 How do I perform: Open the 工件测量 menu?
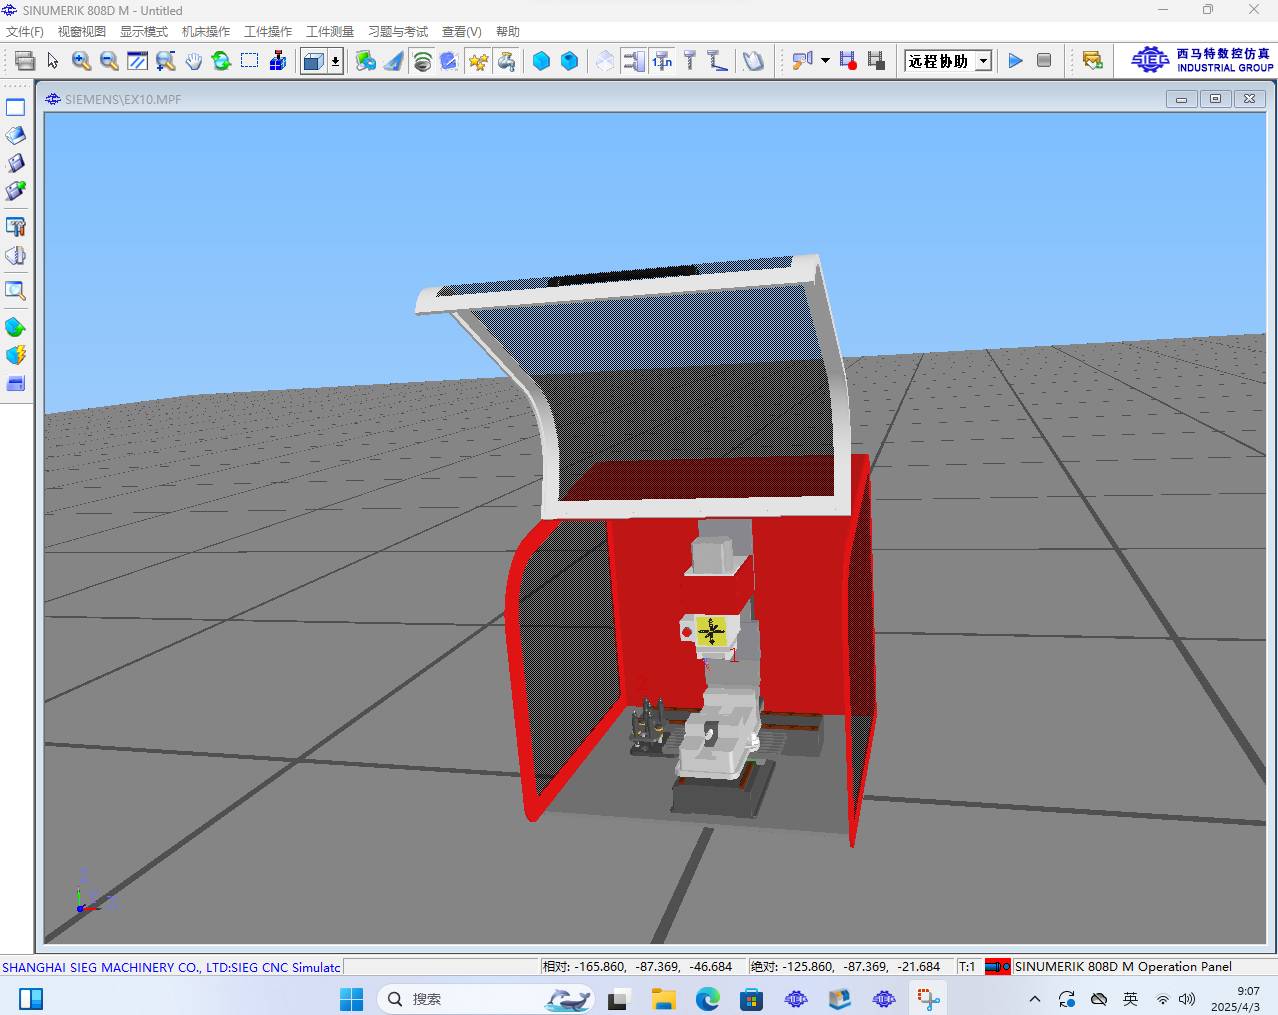(330, 32)
